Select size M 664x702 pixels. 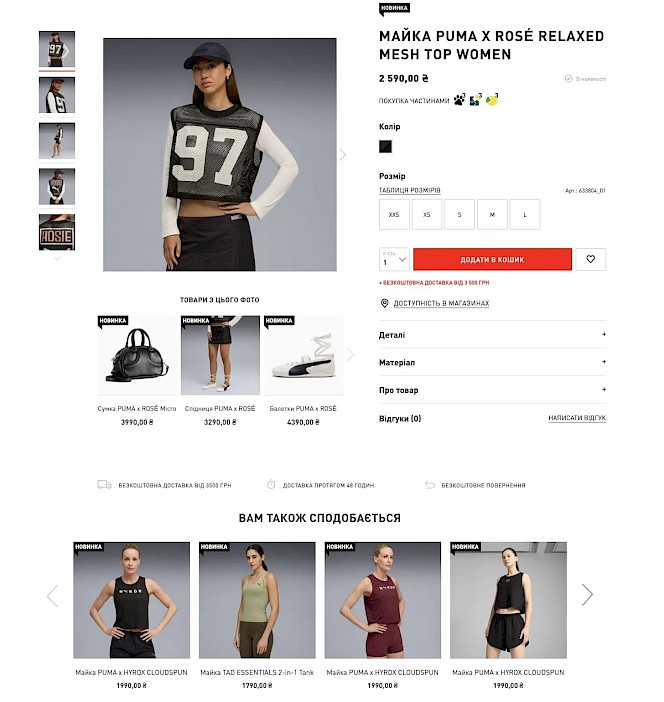click(492, 214)
